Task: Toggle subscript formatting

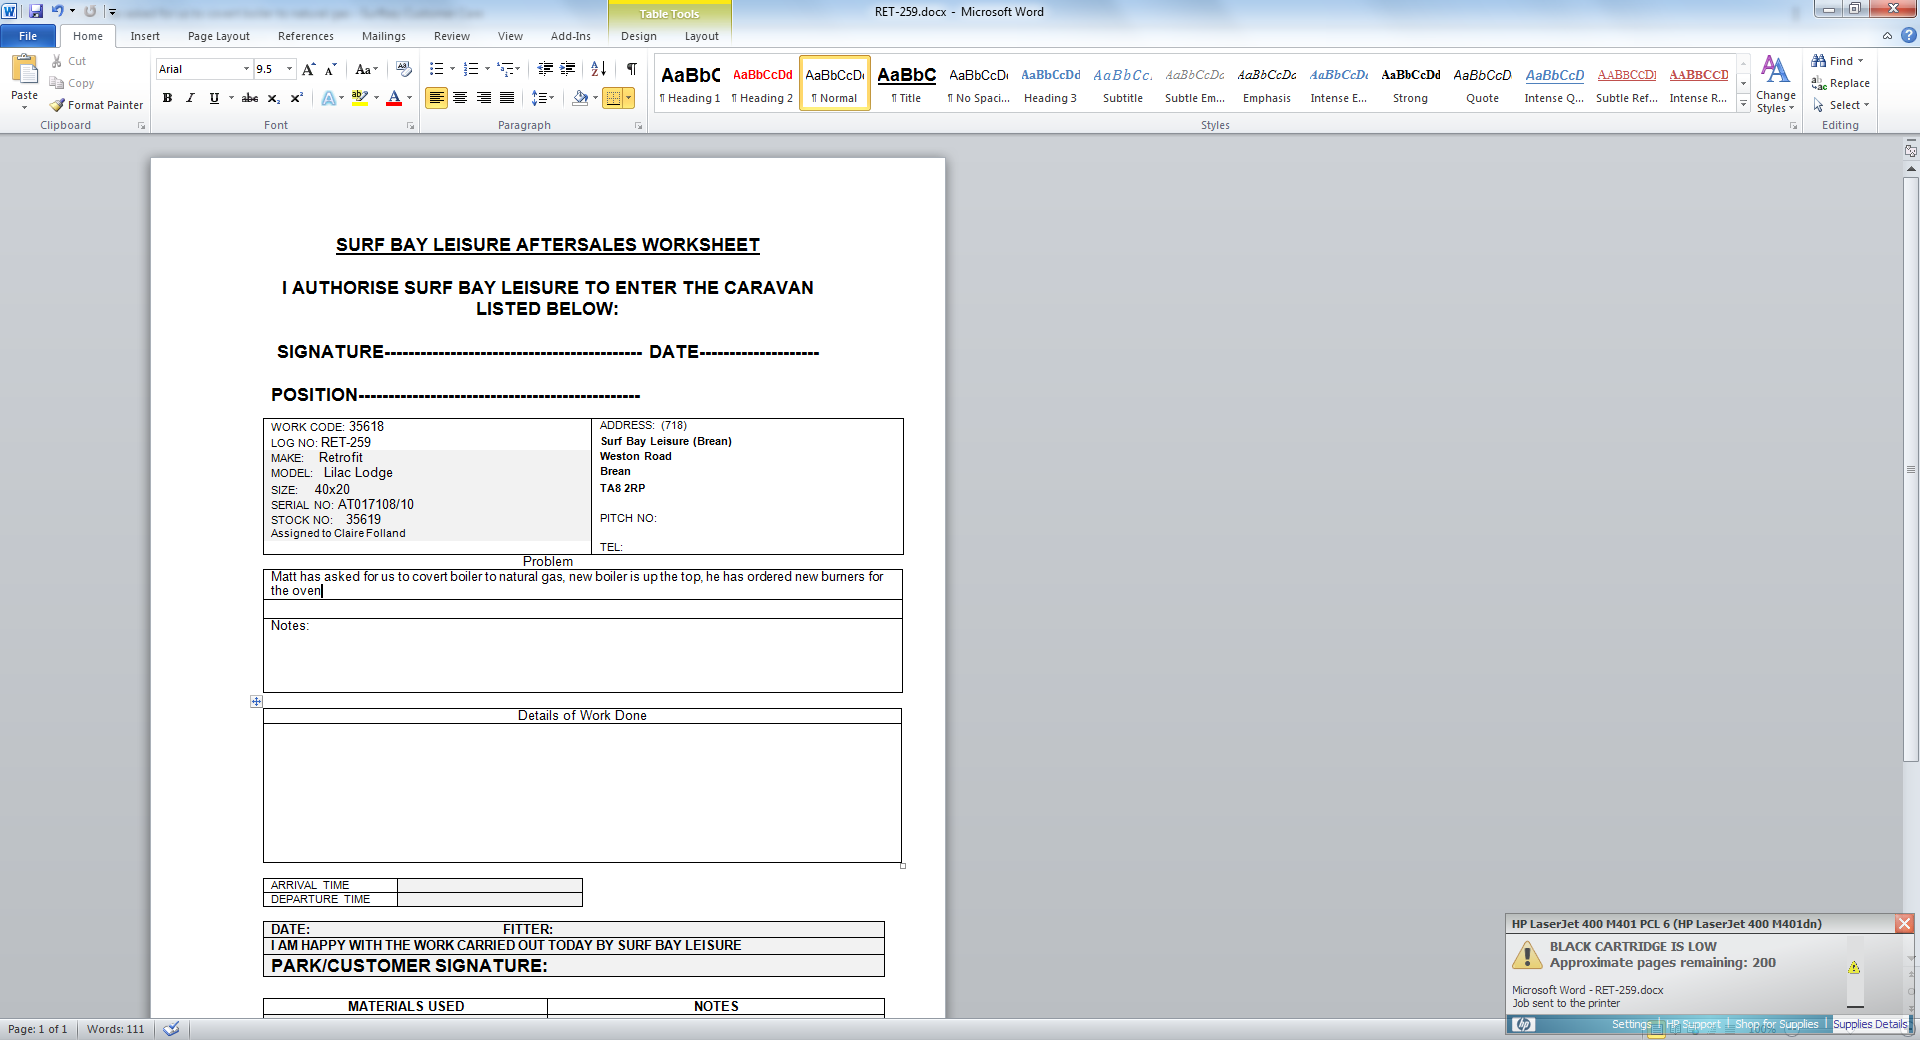Action: pyautogui.click(x=273, y=98)
